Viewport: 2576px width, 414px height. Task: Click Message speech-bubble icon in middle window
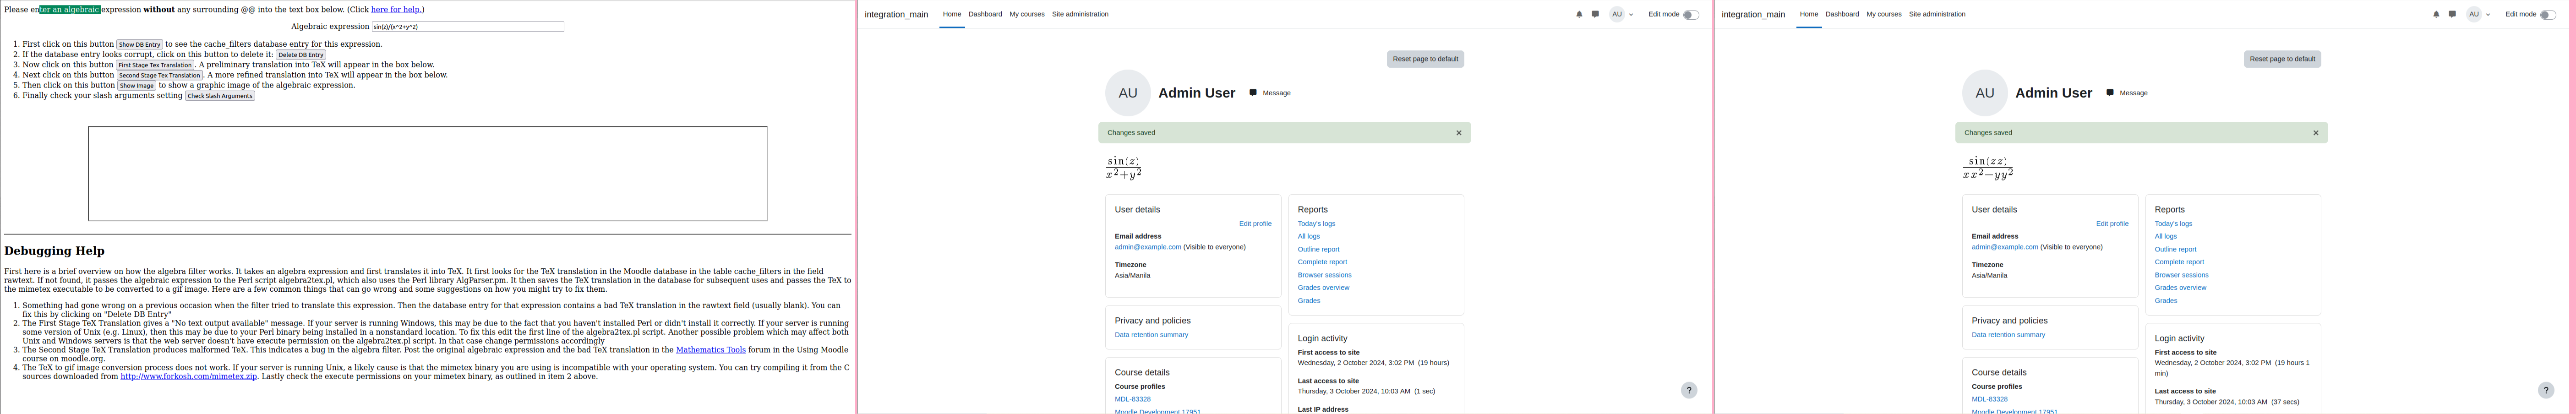[x=1253, y=93]
